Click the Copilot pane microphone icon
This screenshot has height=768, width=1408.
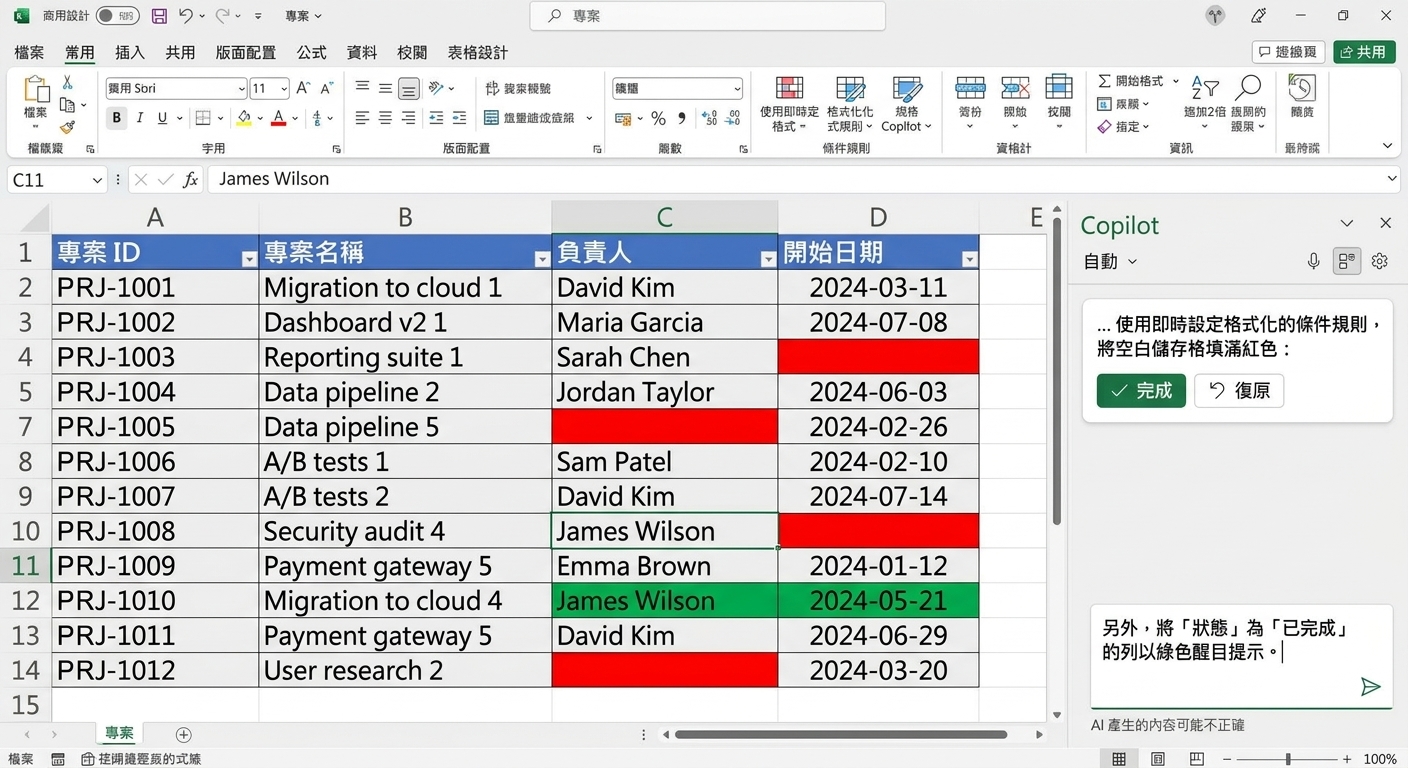click(1314, 261)
